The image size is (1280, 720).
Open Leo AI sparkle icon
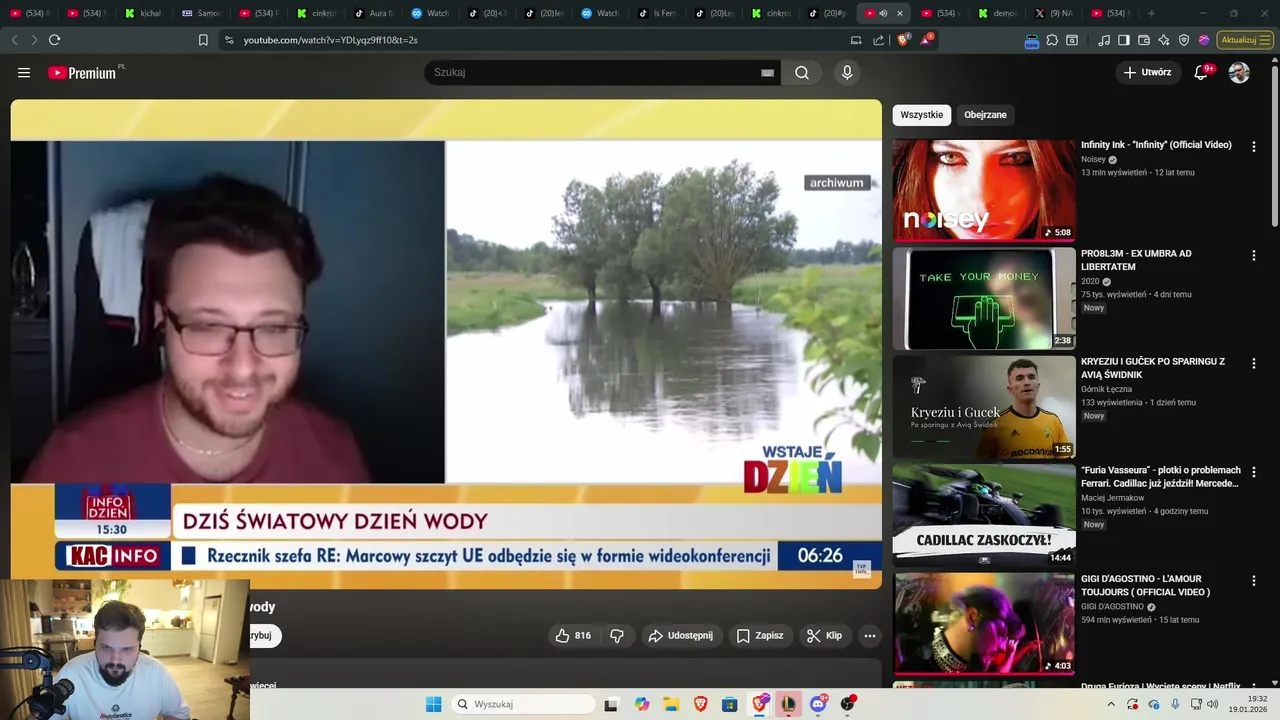tap(1164, 40)
